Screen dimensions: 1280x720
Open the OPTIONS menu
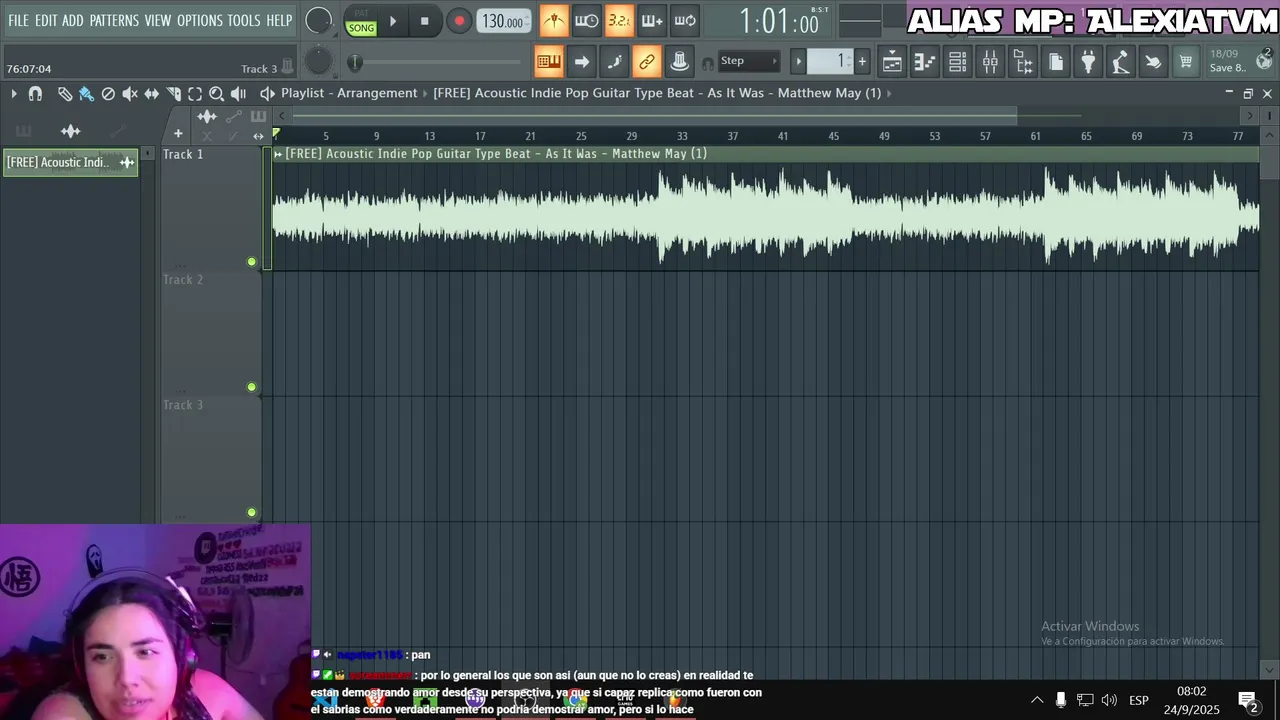[199, 20]
